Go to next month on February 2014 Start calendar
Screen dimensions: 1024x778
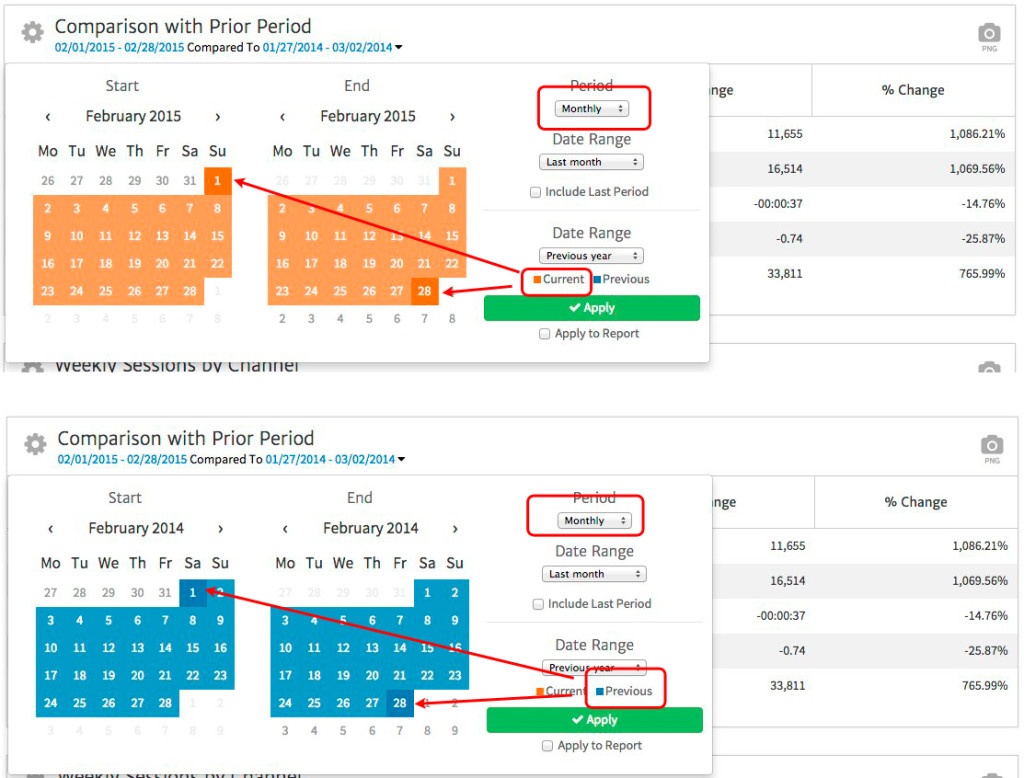[x=220, y=529]
